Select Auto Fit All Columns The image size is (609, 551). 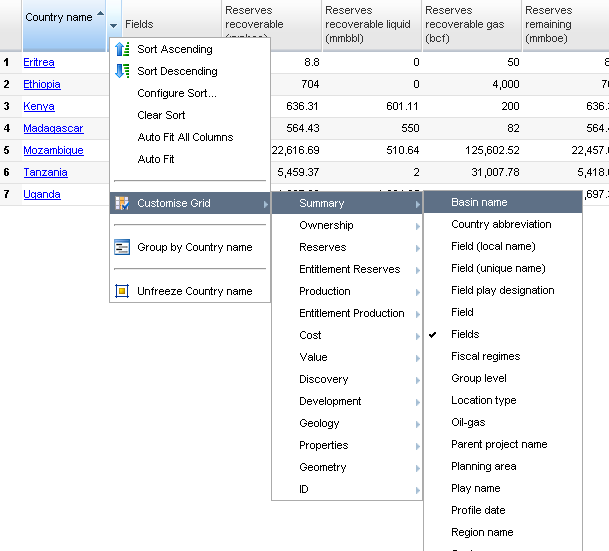[185, 137]
